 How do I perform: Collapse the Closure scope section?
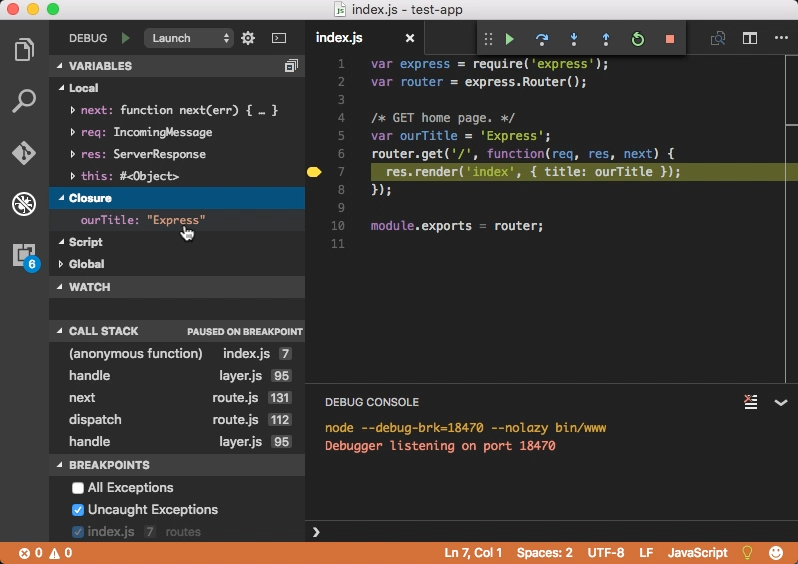(60, 198)
